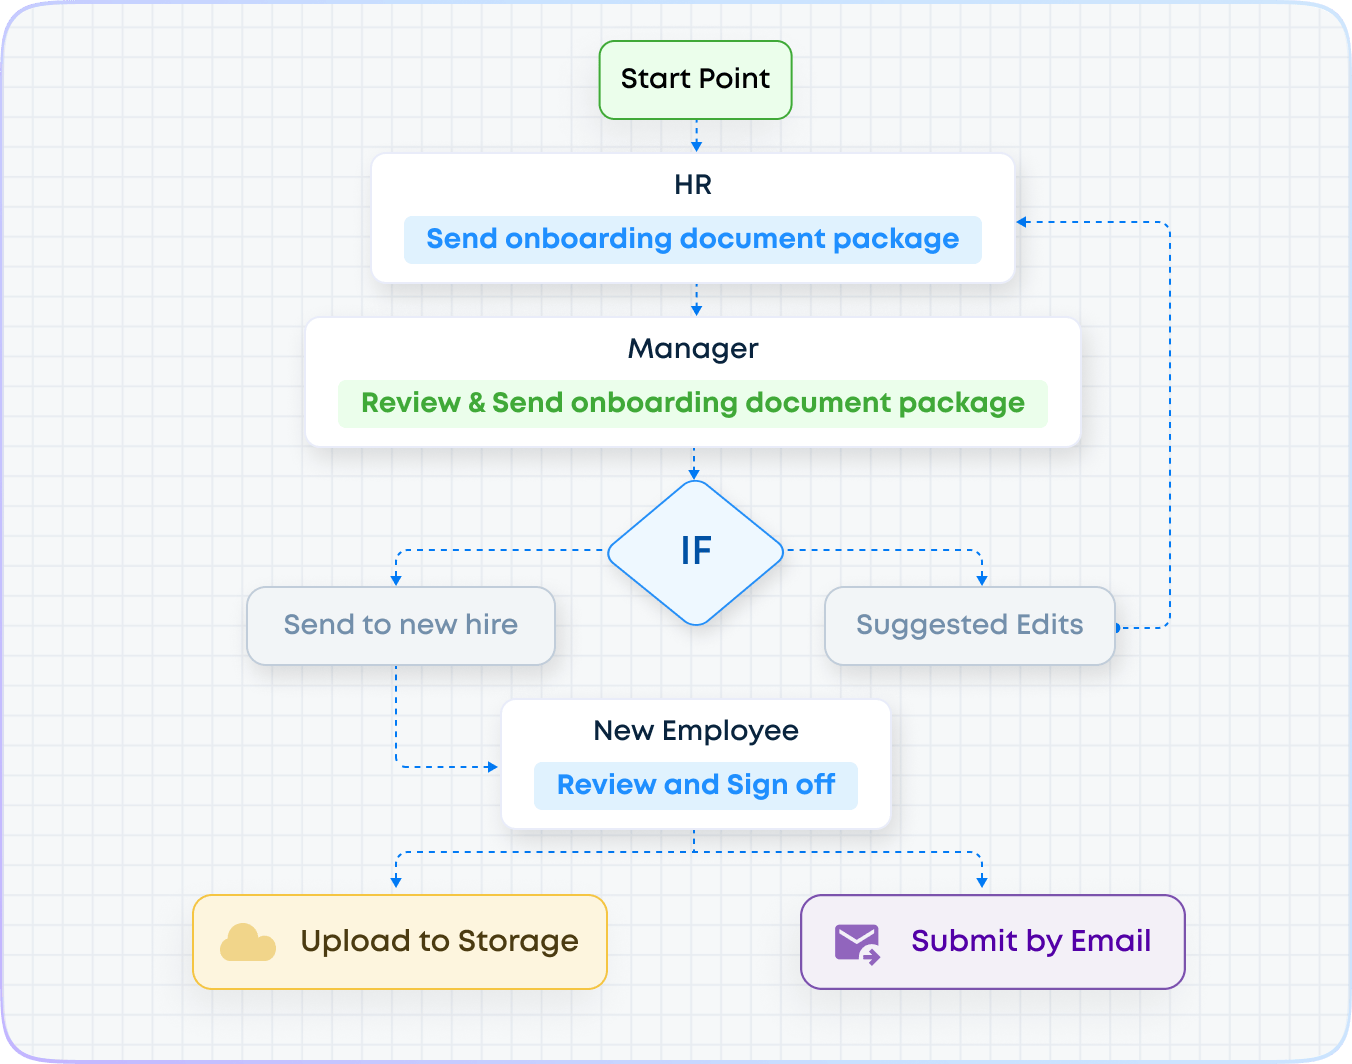Select the Start Point node

pyautogui.click(x=695, y=79)
